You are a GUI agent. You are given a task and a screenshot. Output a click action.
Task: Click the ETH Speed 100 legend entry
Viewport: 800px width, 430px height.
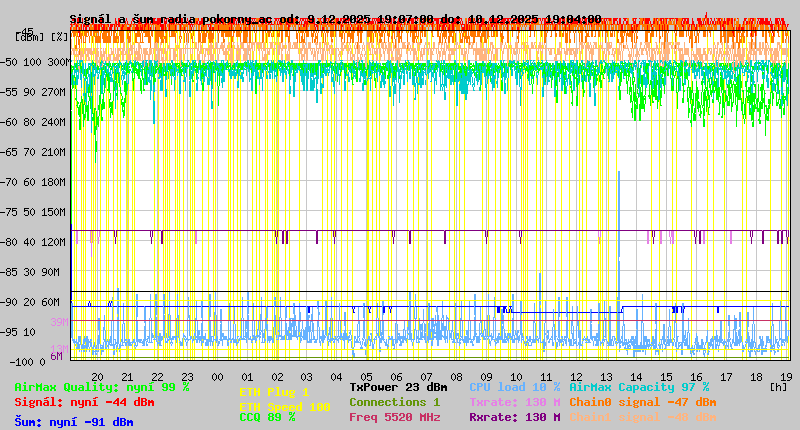(x=284, y=407)
